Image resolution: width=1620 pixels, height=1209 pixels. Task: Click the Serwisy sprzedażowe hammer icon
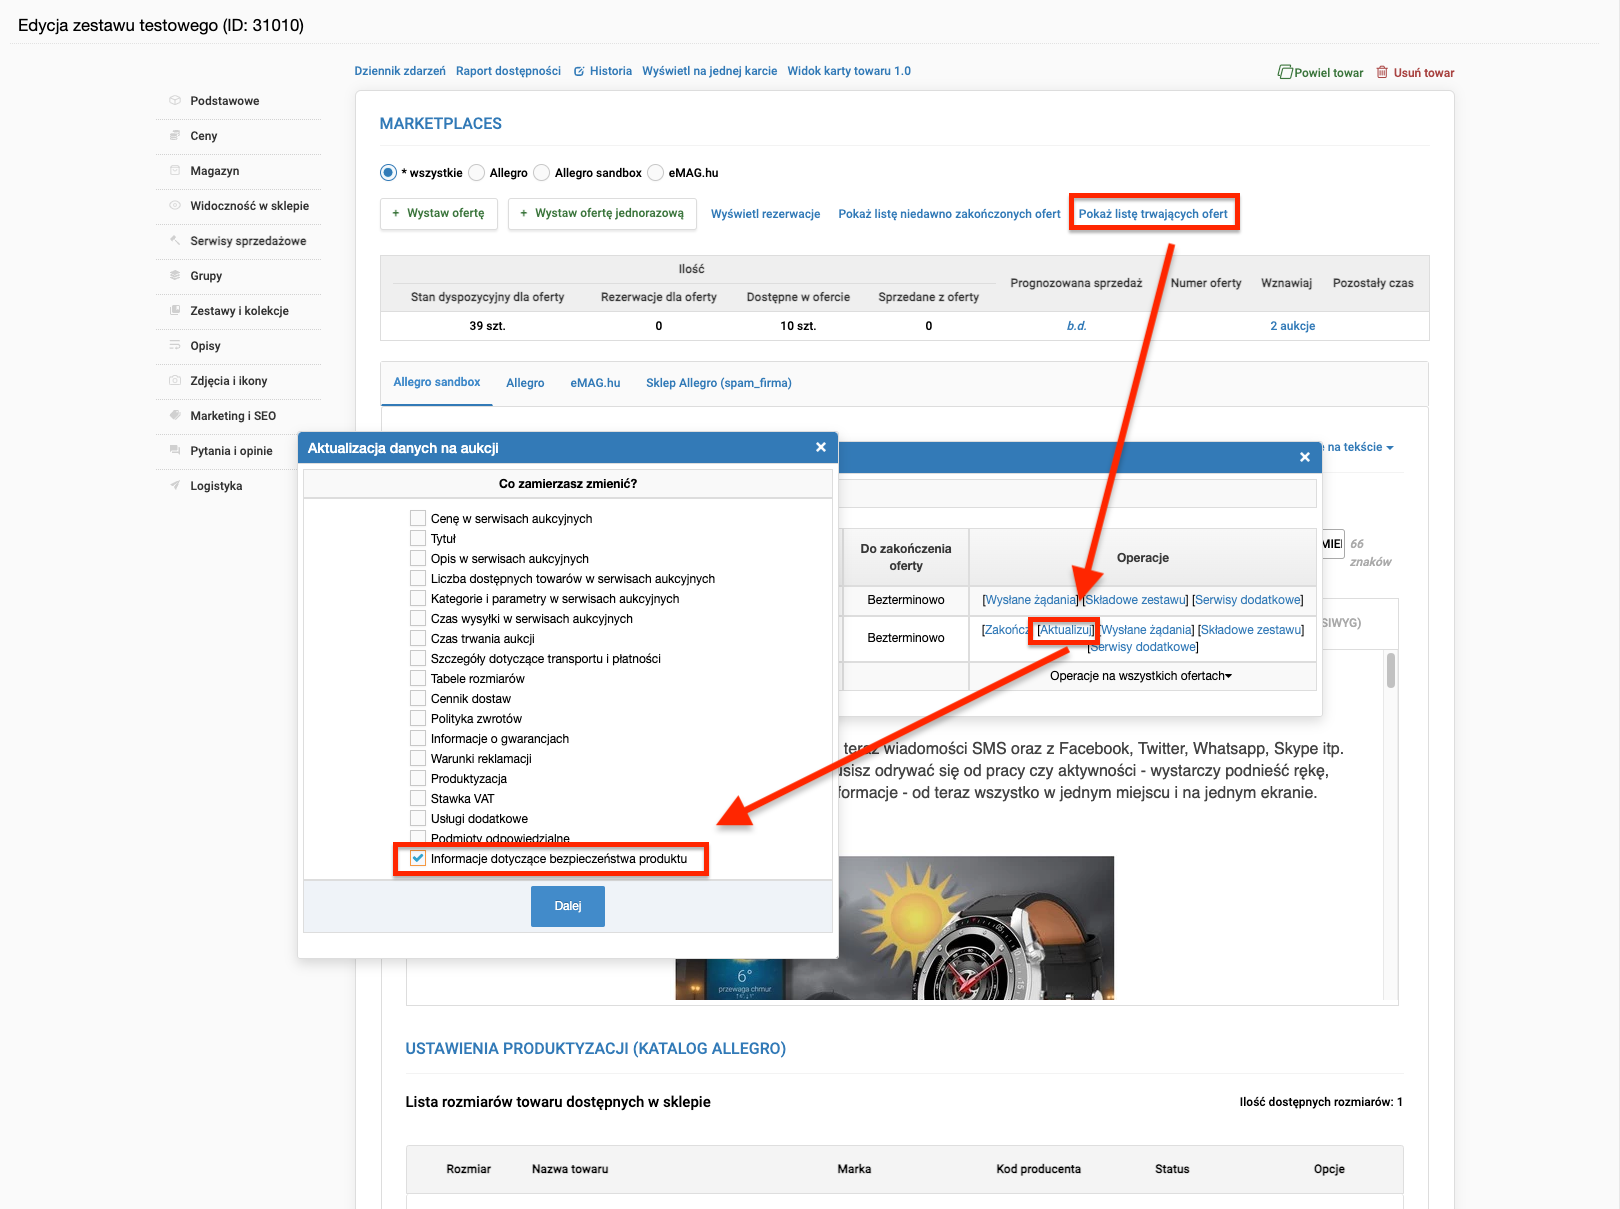pos(175,240)
